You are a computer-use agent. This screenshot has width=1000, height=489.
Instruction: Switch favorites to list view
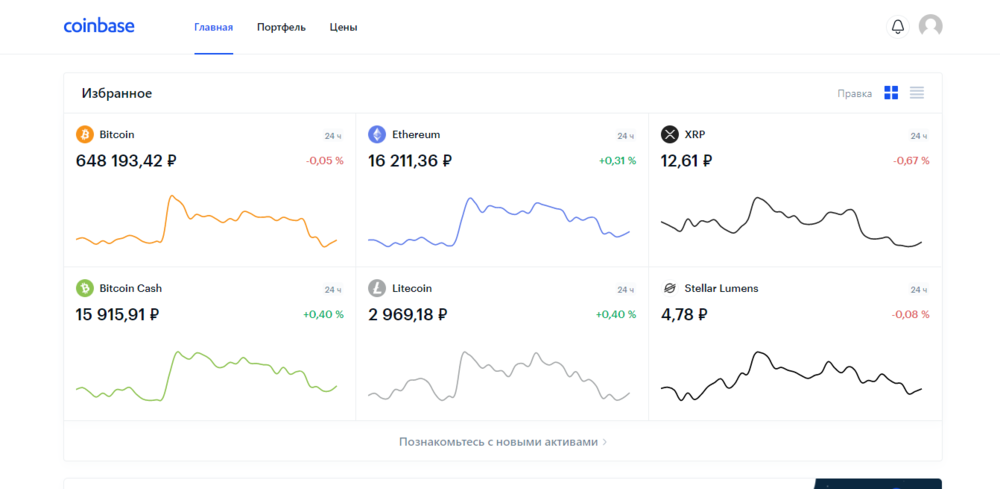tap(916, 93)
